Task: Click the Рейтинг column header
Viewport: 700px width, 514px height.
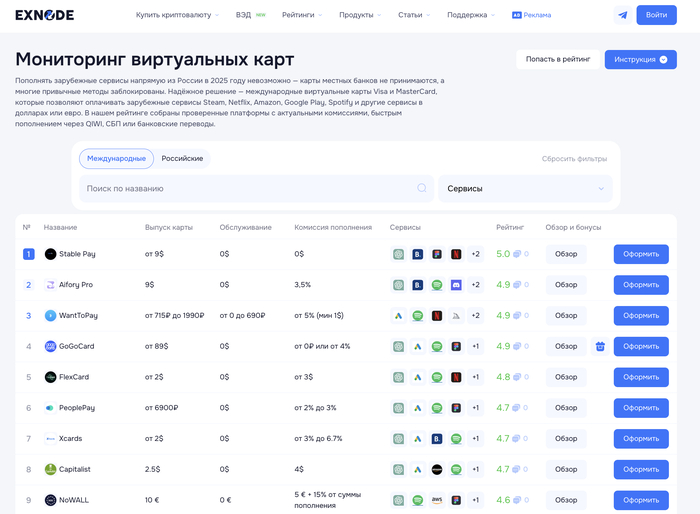Action: 510,227
